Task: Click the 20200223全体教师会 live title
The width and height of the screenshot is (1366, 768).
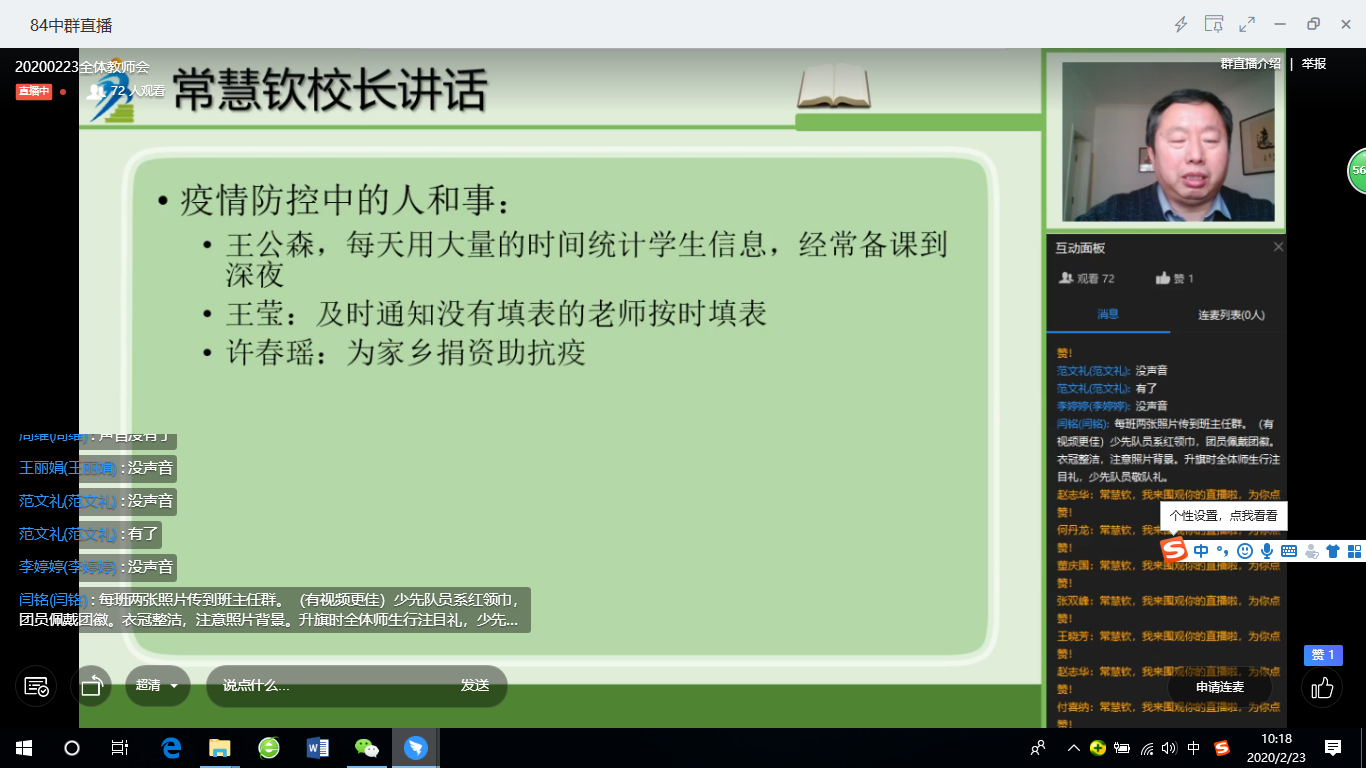Action: coord(82,67)
